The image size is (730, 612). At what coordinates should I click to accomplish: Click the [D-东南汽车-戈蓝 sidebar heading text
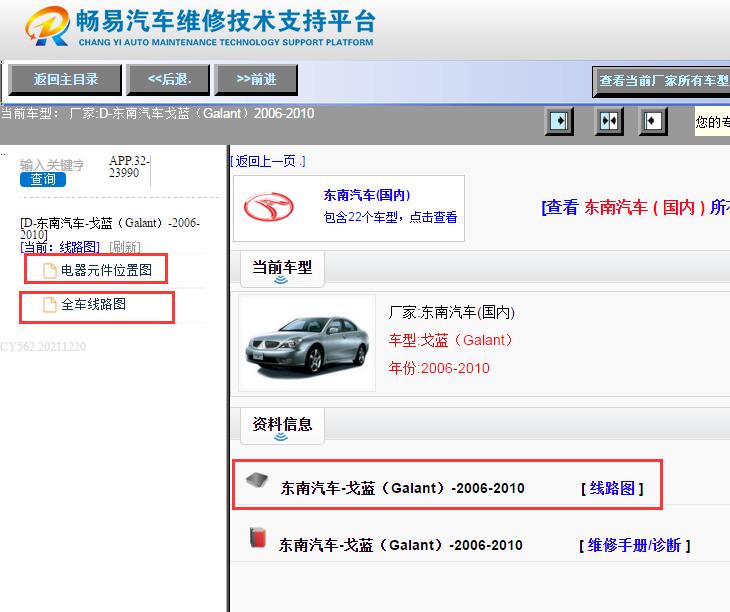pyautogui.click(x=110, y=229)
